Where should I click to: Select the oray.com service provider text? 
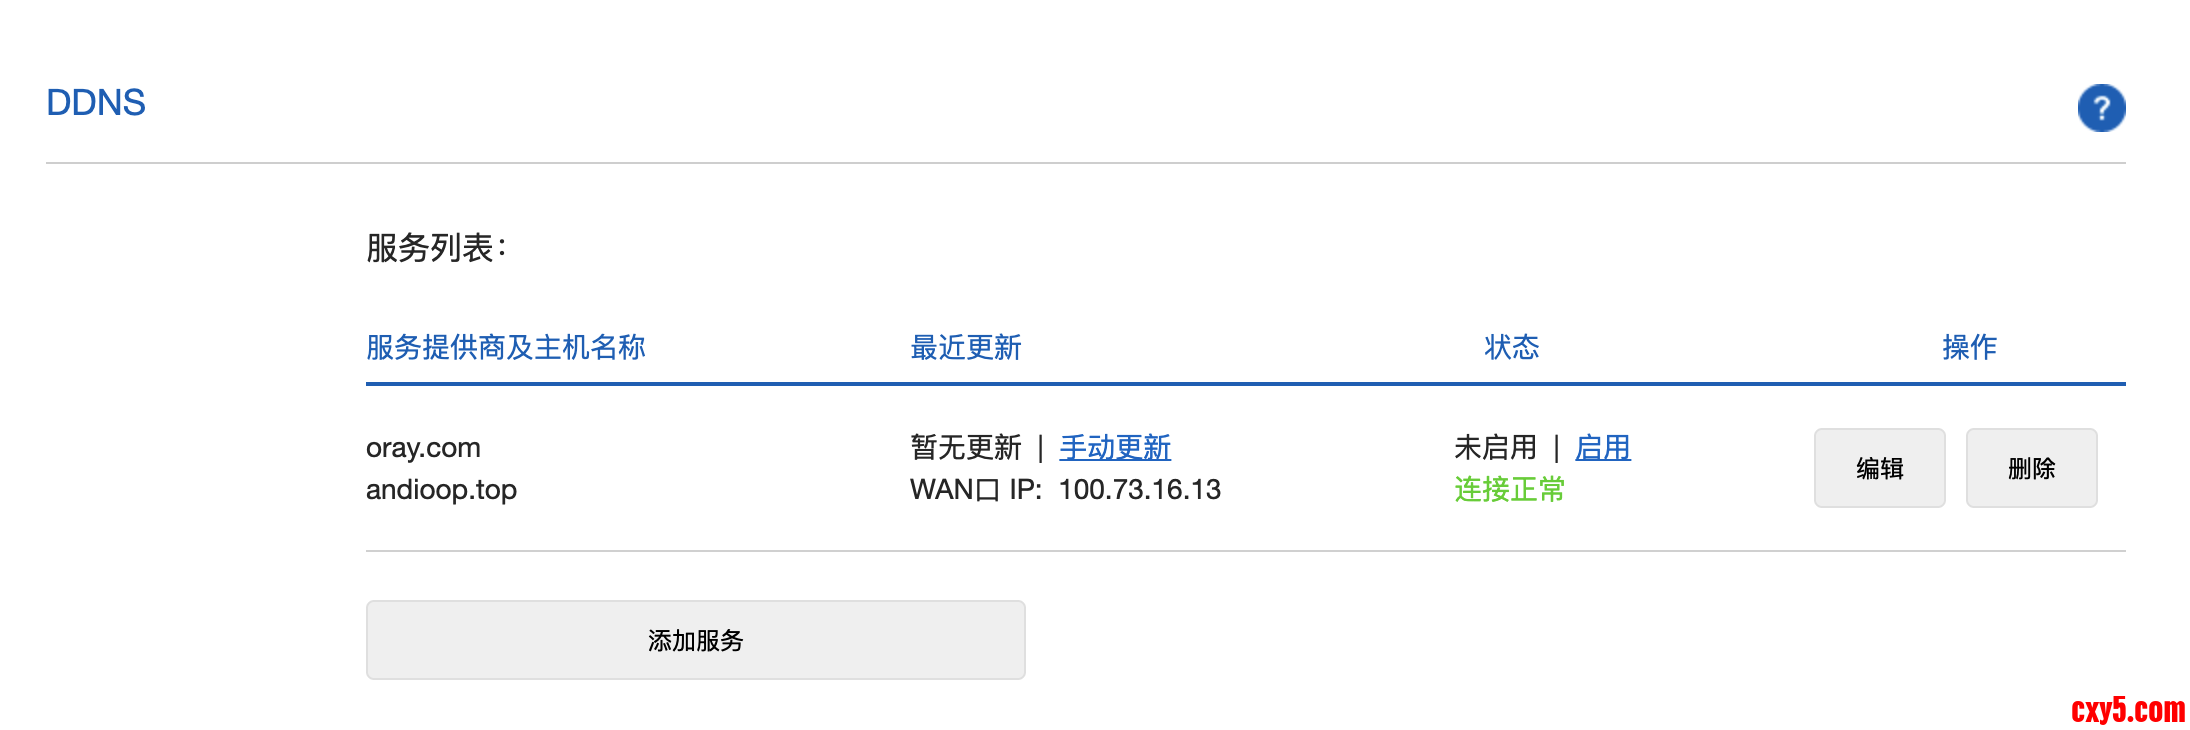coord(423,447)
